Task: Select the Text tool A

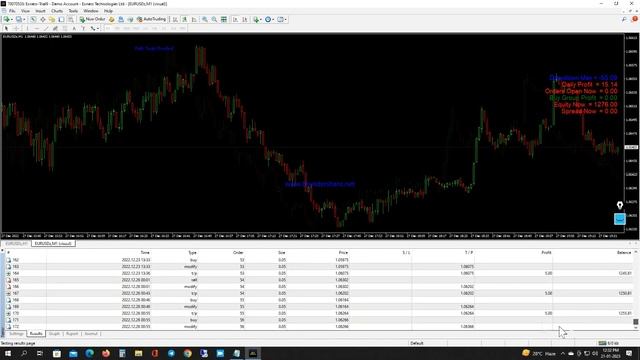Action: click(x=74, y=28)
